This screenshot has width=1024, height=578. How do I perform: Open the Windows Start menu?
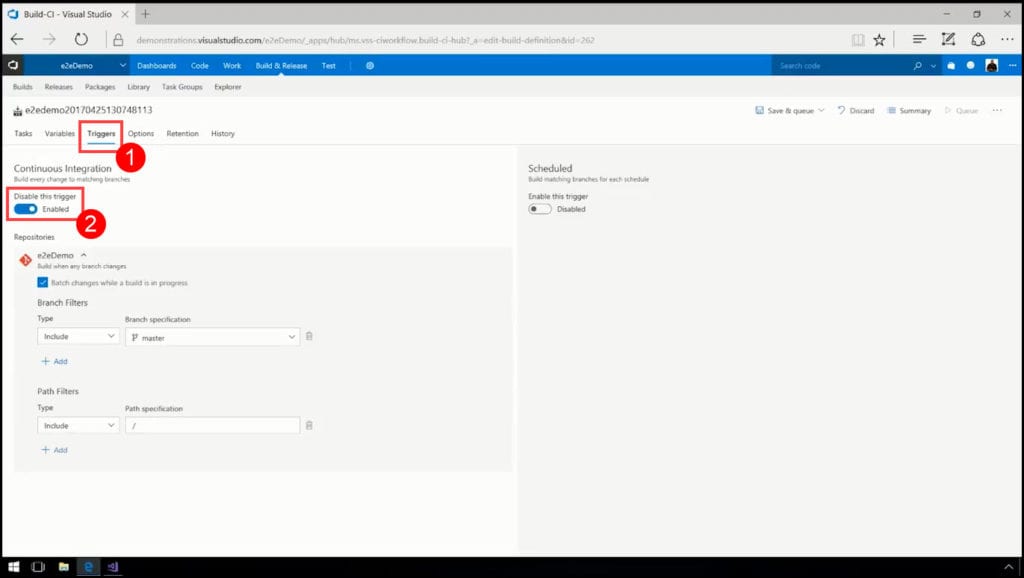pyautogui.click(x=14, y=566)
